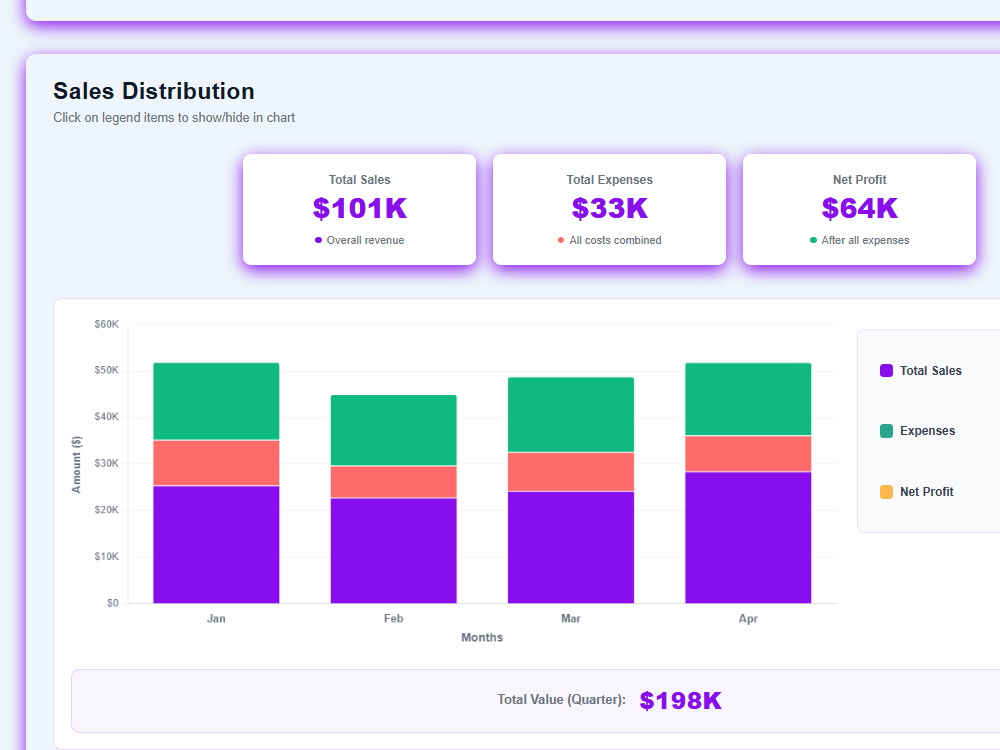The width and height of the screenshot is (1000, 750).
Task: Toggle Net Profit legend item
Action: 917,492
